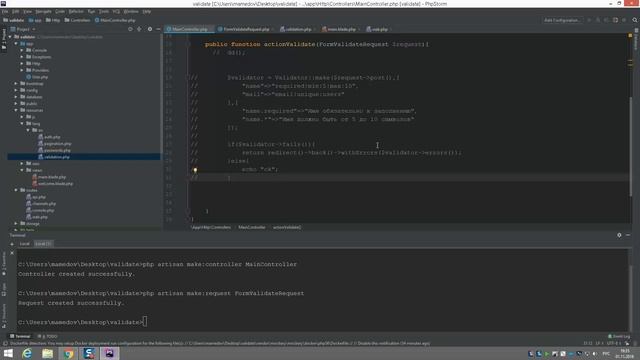
Task: Switch to main.blade.php editor tab
Action: coord(341,29)
